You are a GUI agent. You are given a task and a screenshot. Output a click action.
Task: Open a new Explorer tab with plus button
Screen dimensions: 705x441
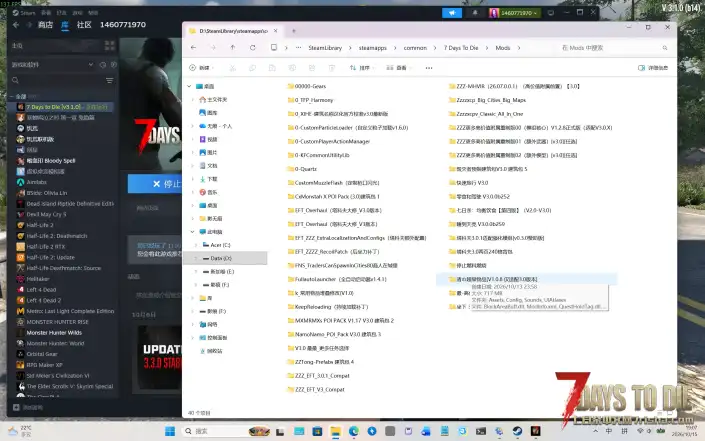pos(294,31)
